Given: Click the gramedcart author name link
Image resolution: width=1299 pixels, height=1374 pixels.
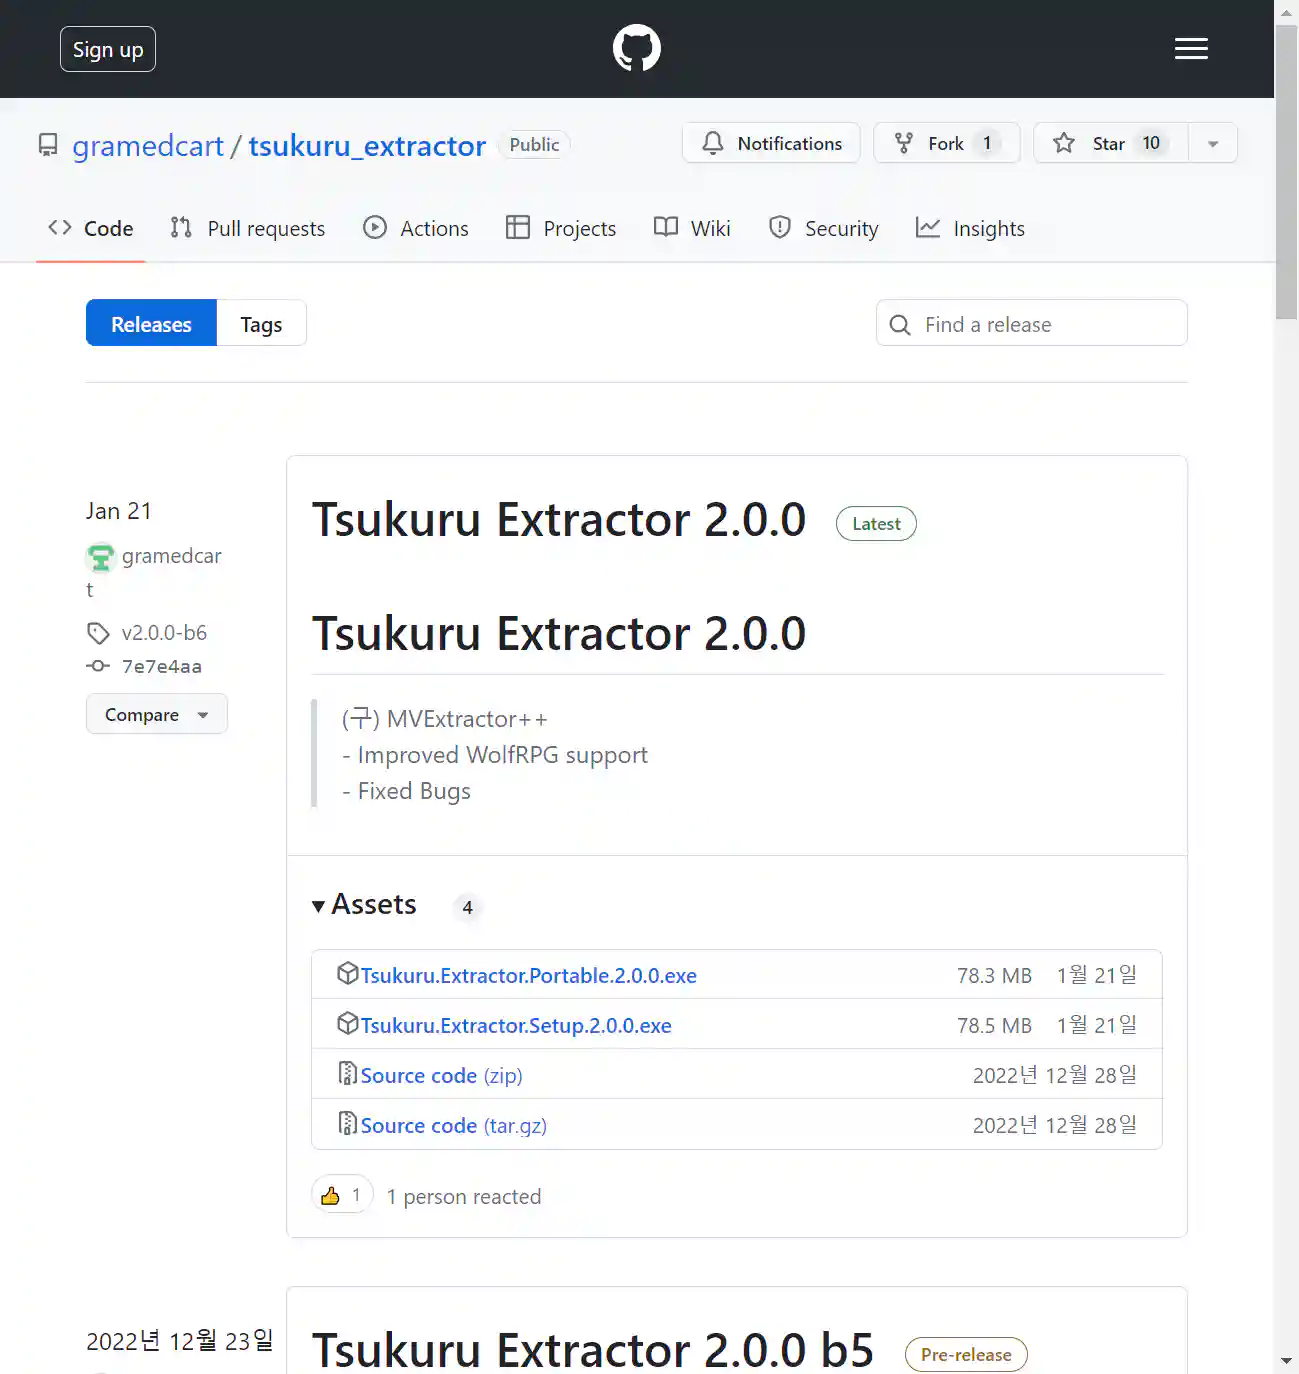Looking at the screenshot, I should (x=171, y=556).
